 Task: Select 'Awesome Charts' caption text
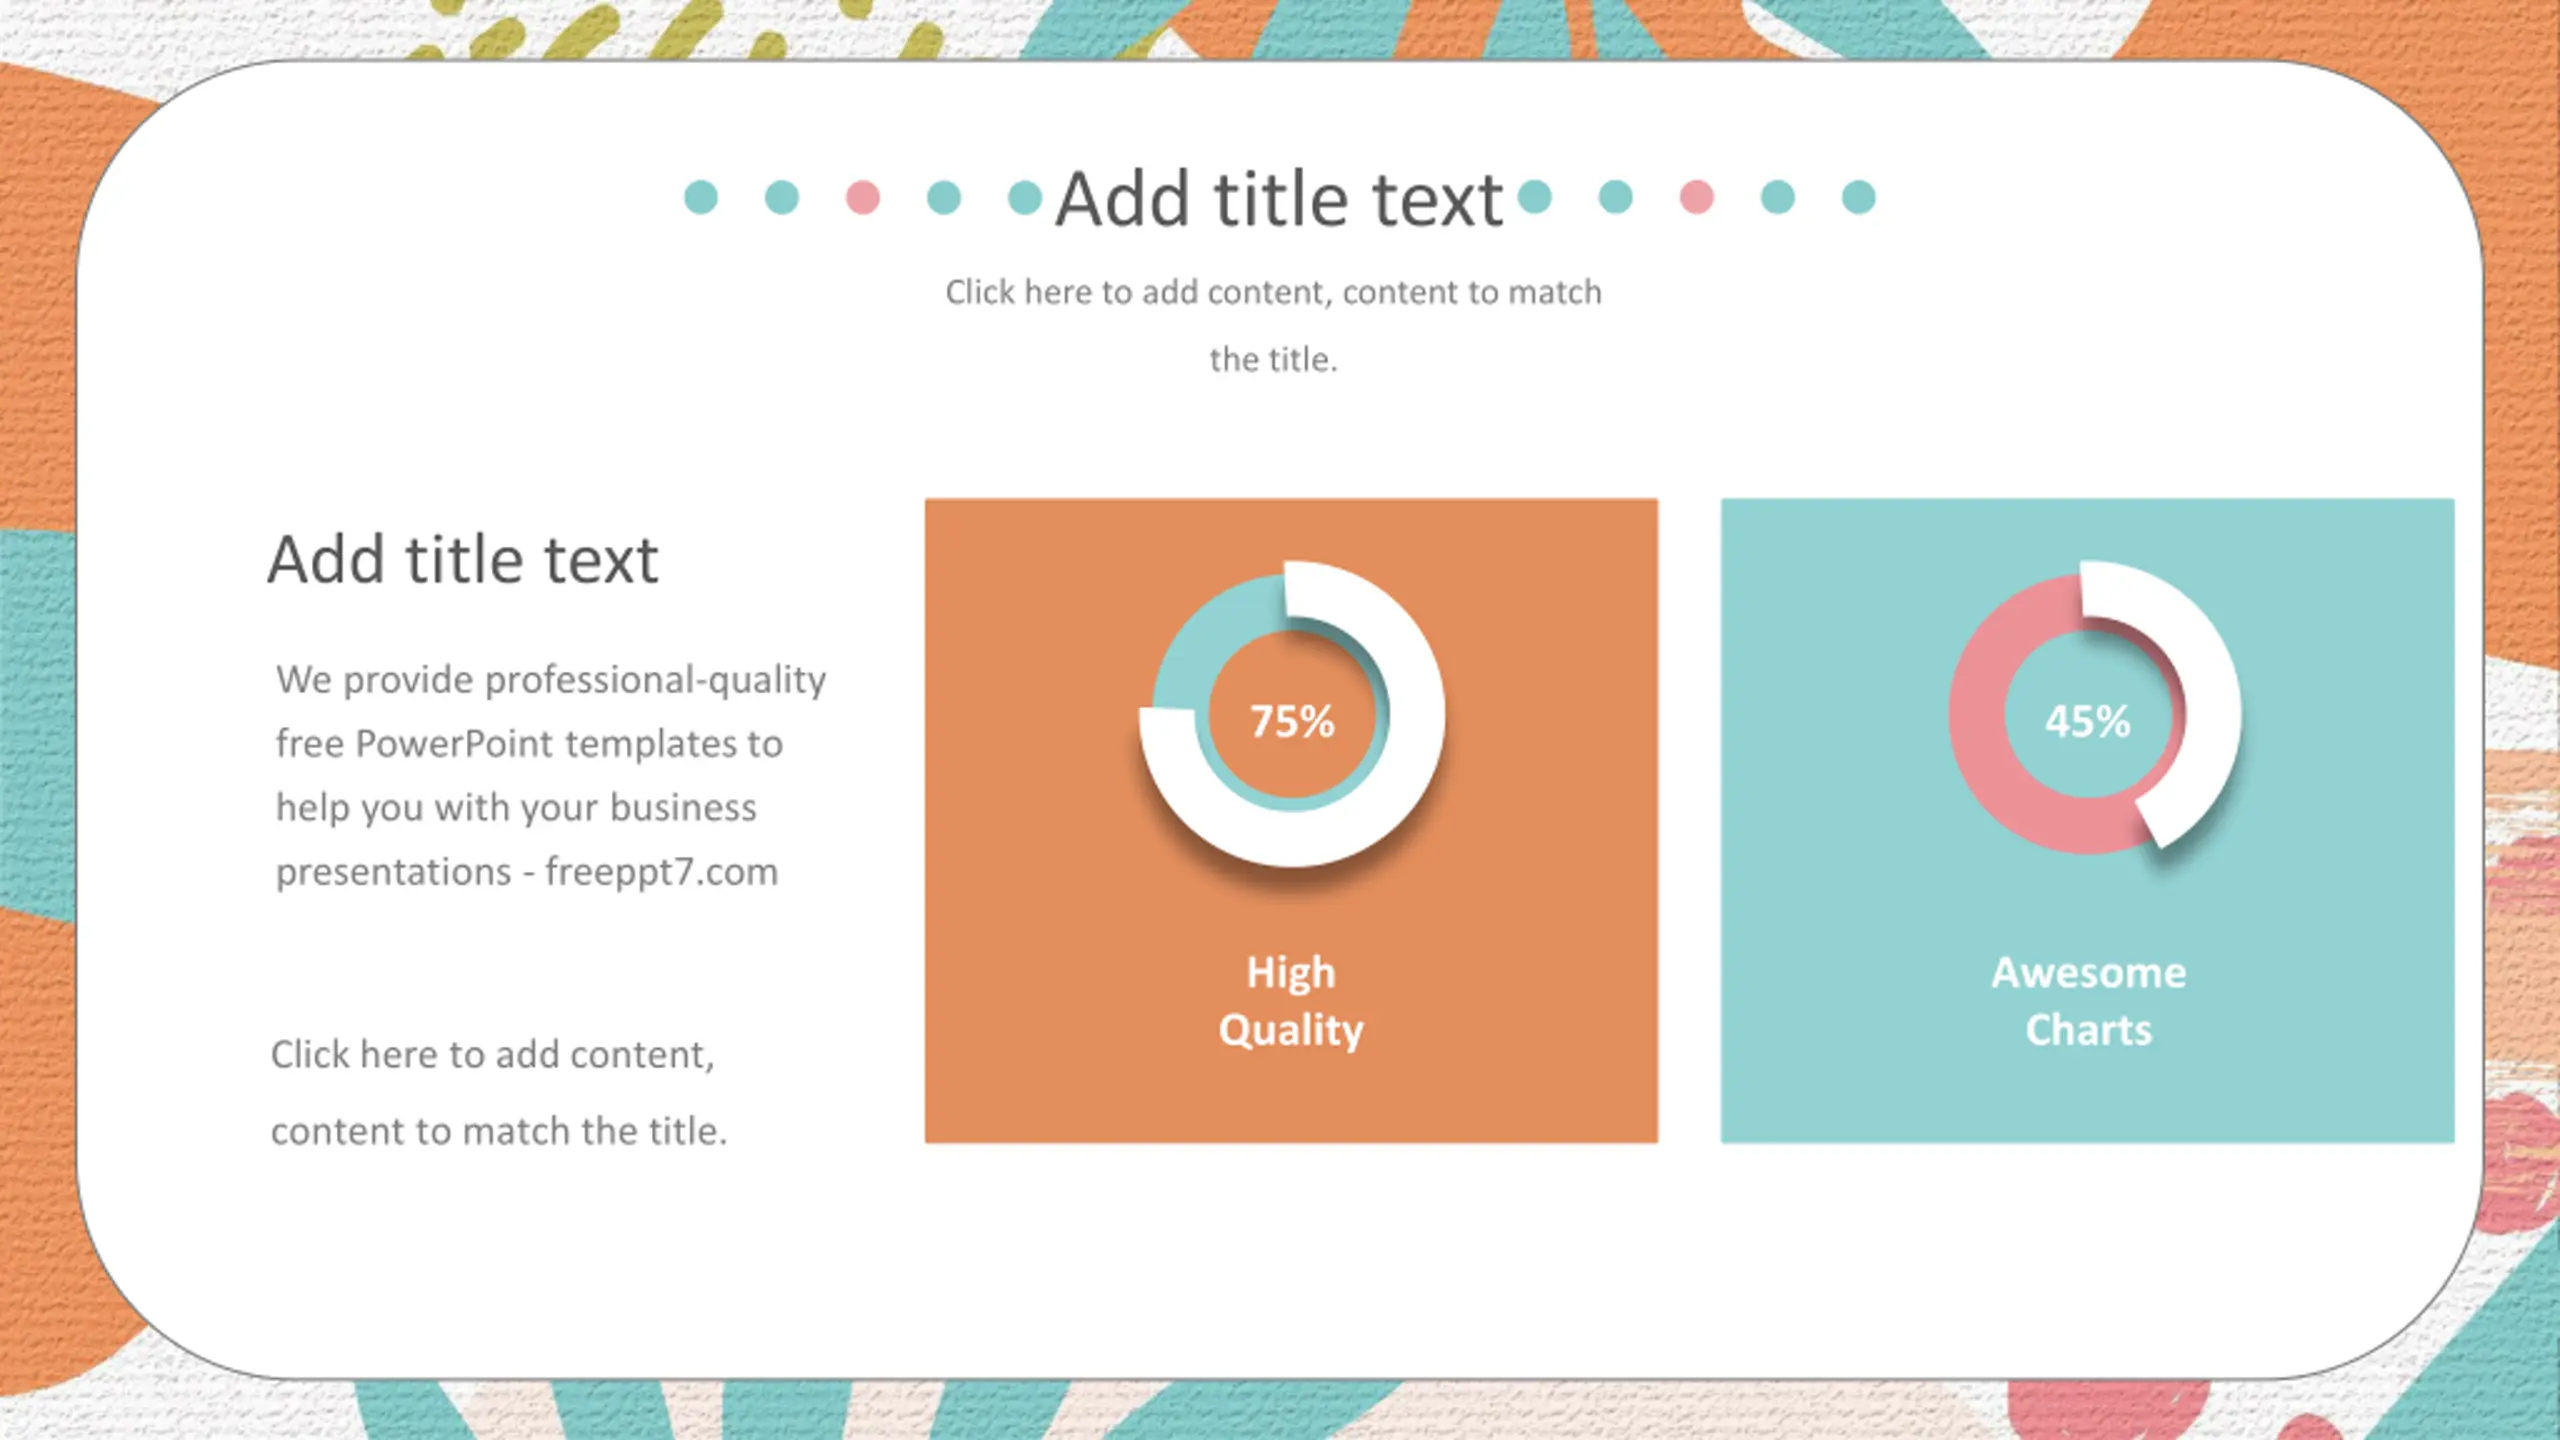click(2088, 1002)
